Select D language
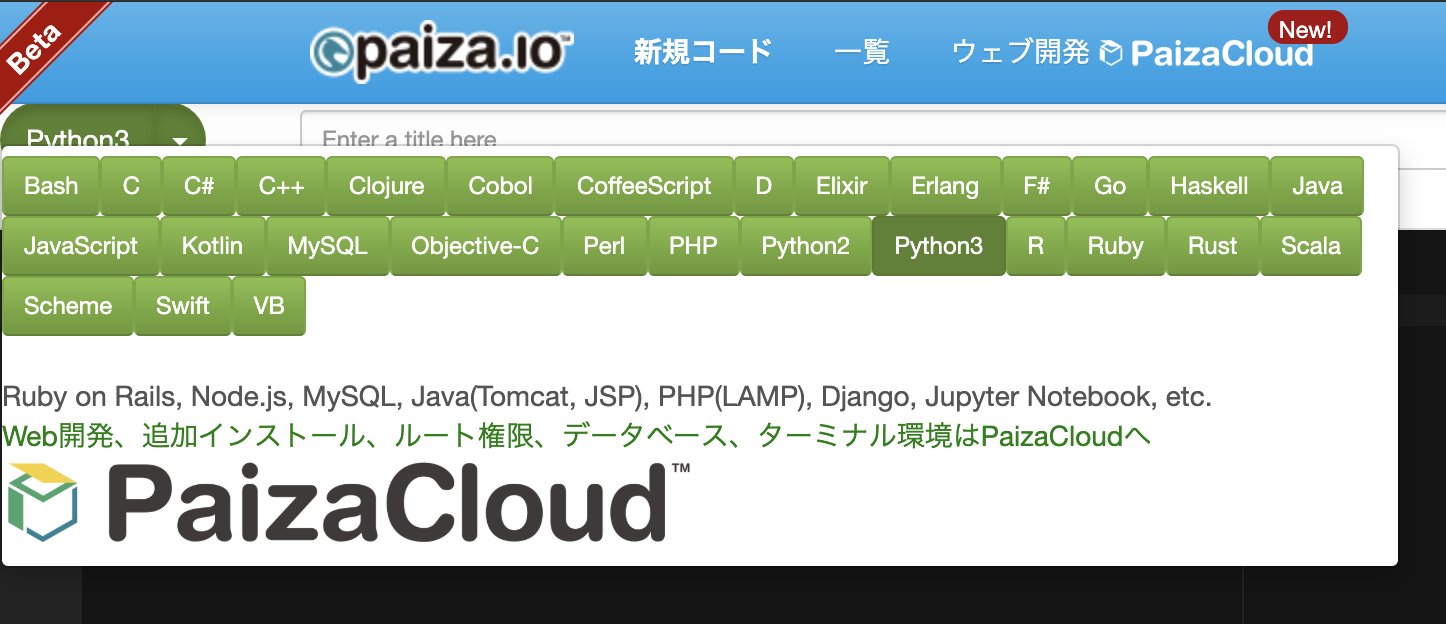 pyautogui.click(x=764, y=186)
